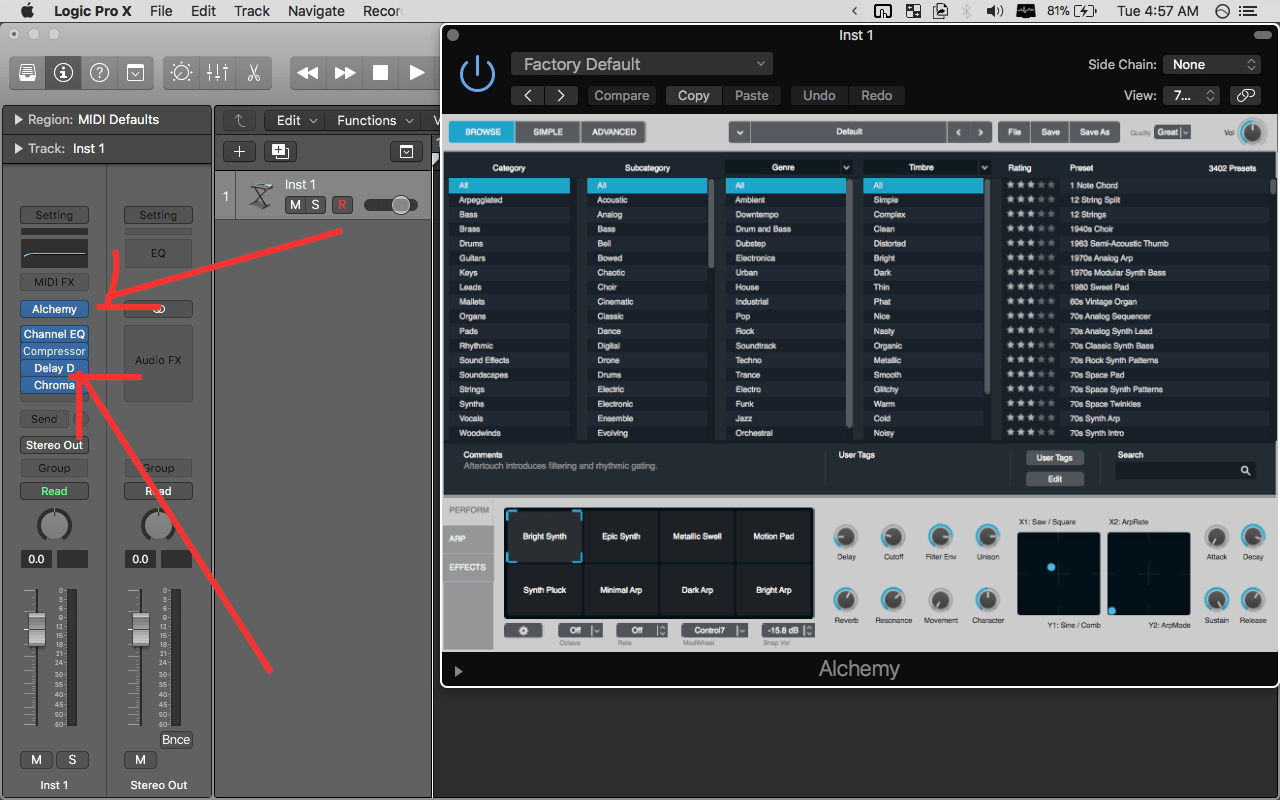
Task: Switch to the ADVANCED tab in Alchemy
Action: (614, 132)
